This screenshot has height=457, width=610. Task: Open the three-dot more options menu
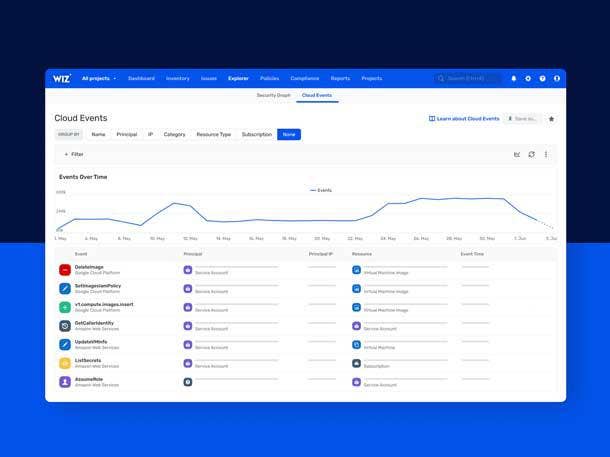click(545, 155)
